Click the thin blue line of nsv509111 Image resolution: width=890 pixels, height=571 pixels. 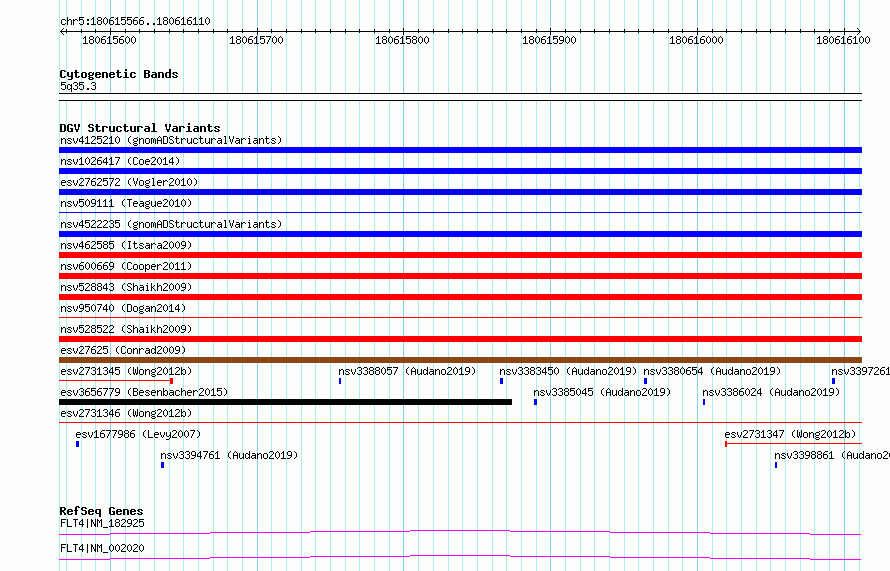(460, 213)
